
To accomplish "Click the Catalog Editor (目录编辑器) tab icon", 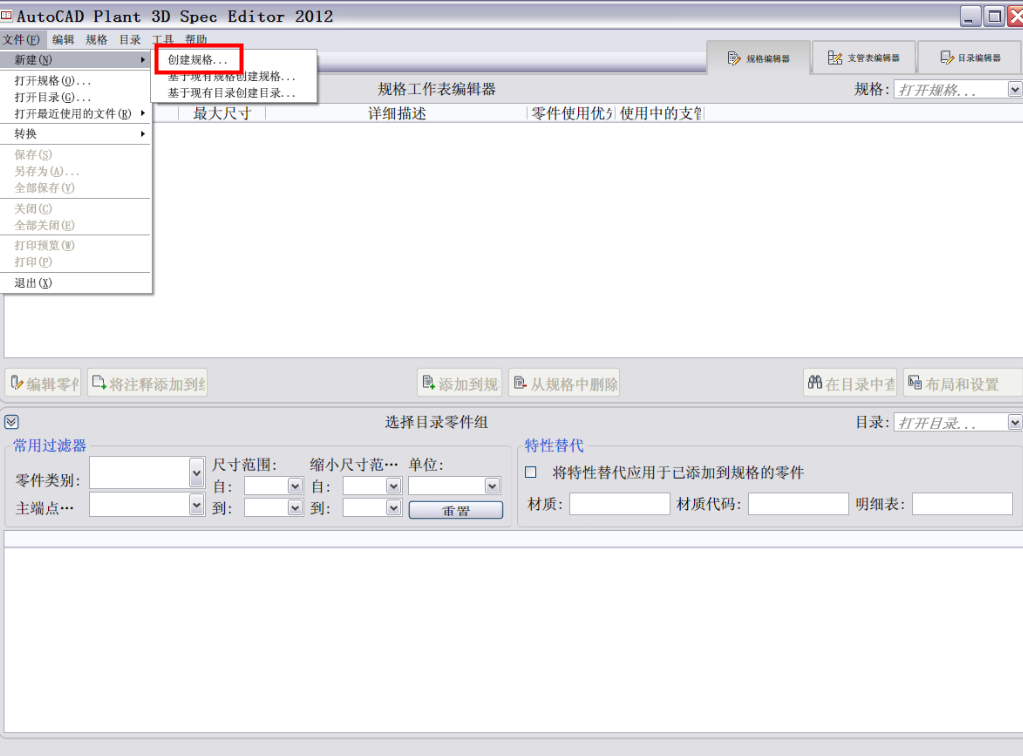I will pos(947,58).
